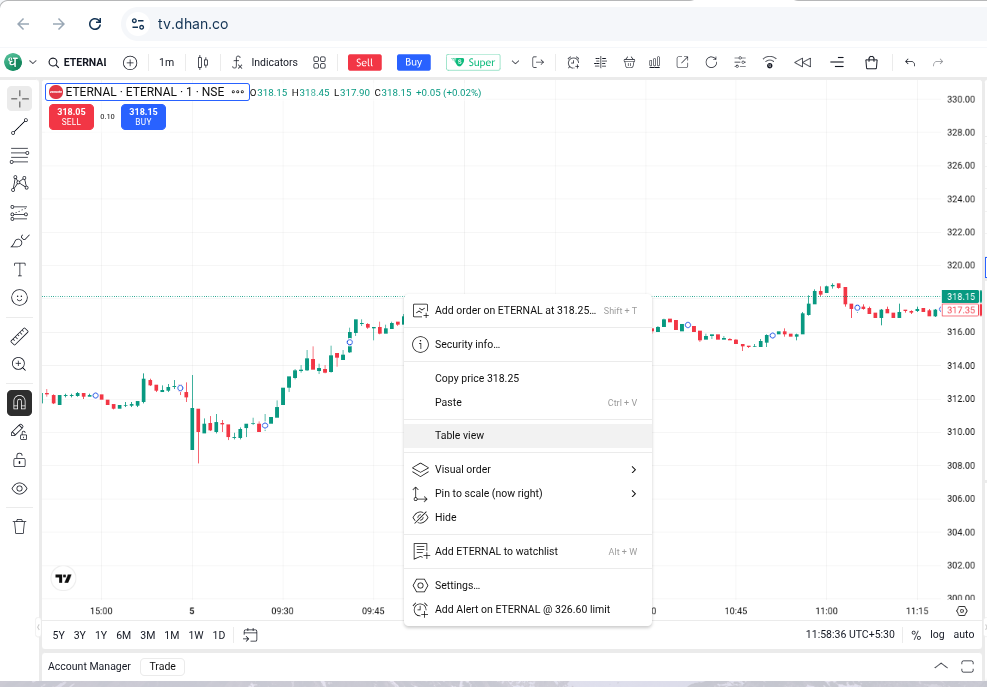Expand the chevron beside the Super button
This screenshot has width=987, height=687.
515,62
